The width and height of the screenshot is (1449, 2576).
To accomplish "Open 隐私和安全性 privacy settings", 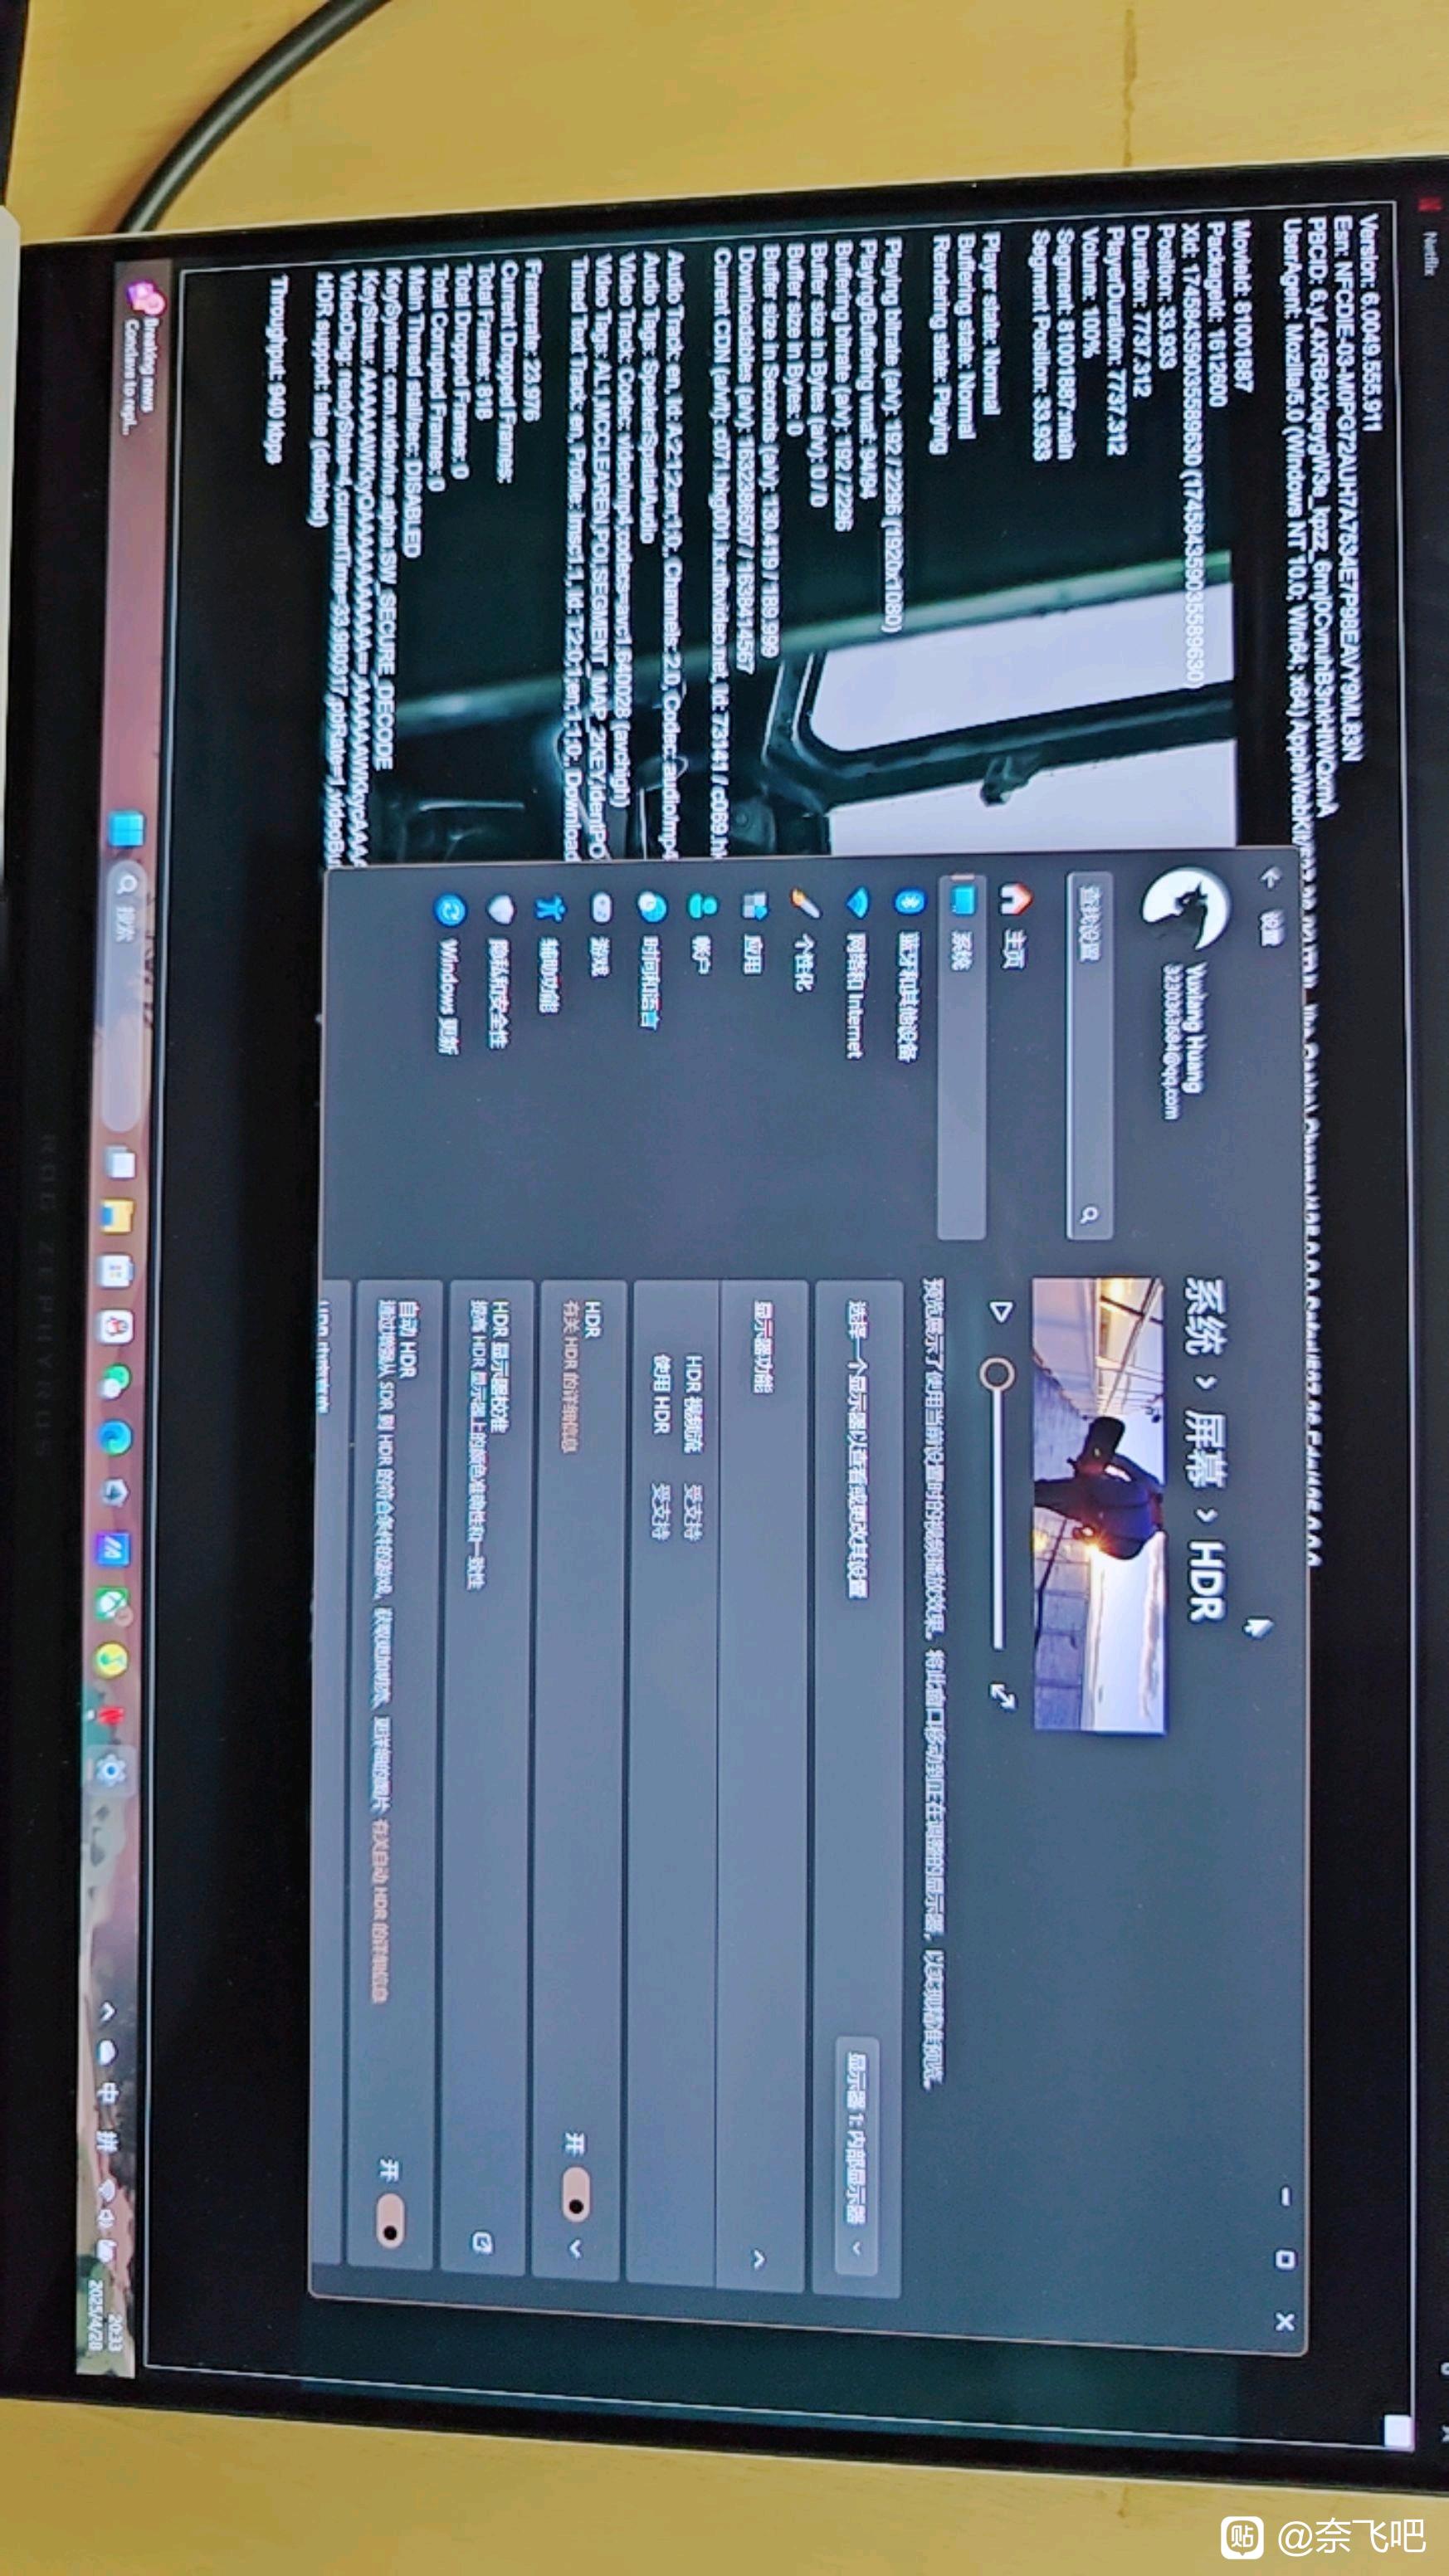I will tap(498, 970).
